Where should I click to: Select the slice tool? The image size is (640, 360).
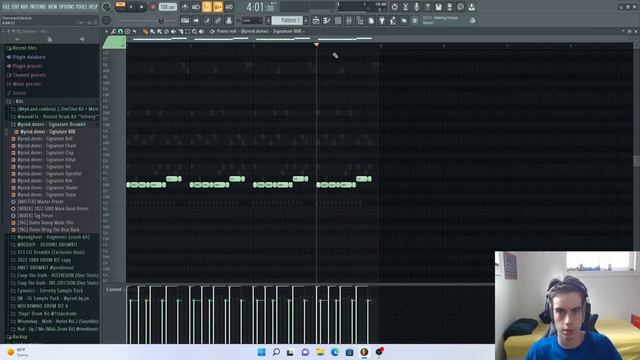(x=180, y=31)
